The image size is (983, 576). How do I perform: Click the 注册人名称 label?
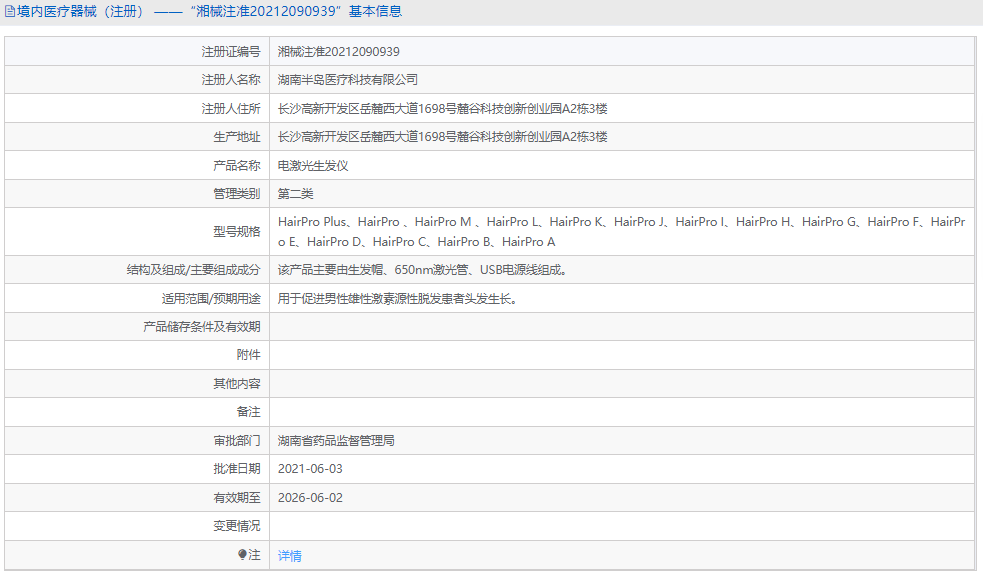(231, 80)
